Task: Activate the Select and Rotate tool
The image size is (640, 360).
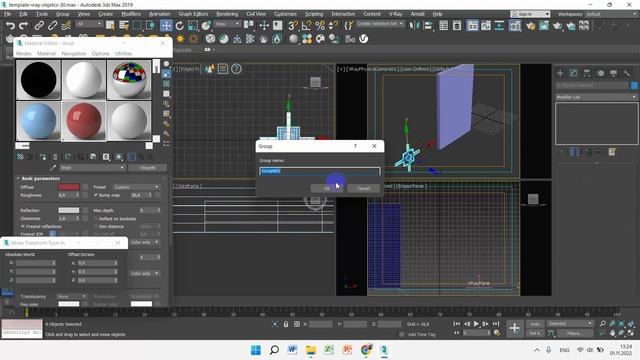Action: [180, 26]
